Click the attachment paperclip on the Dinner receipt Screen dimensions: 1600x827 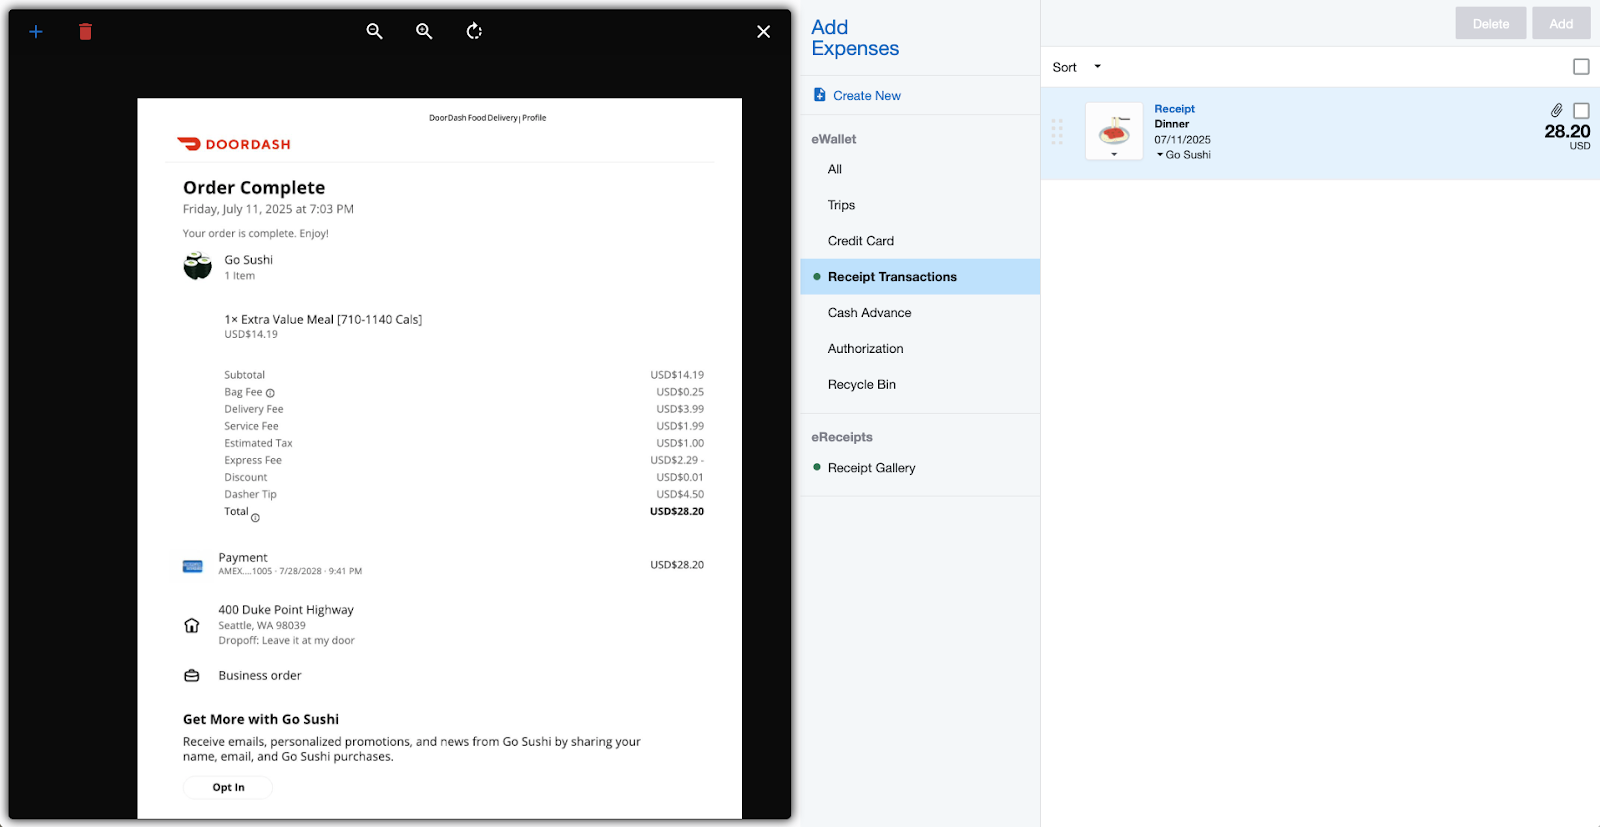coord(1557,110)
